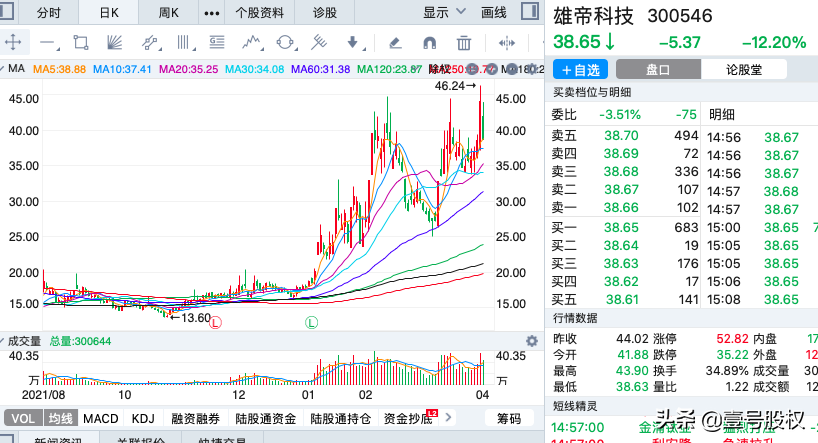Switch to 分时 intraday tab
Viewport: 818px width, 443px height.
[x=49, y=13]
